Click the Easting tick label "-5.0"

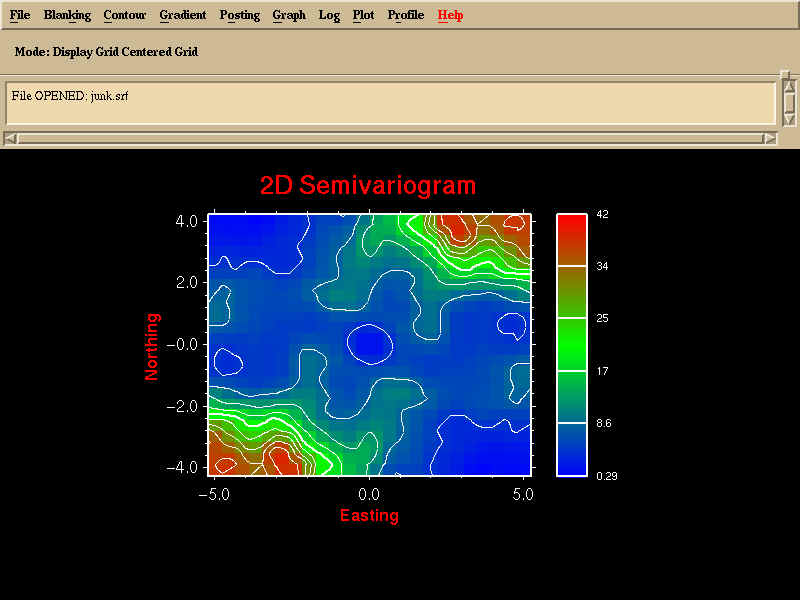[x=213, y=494]
